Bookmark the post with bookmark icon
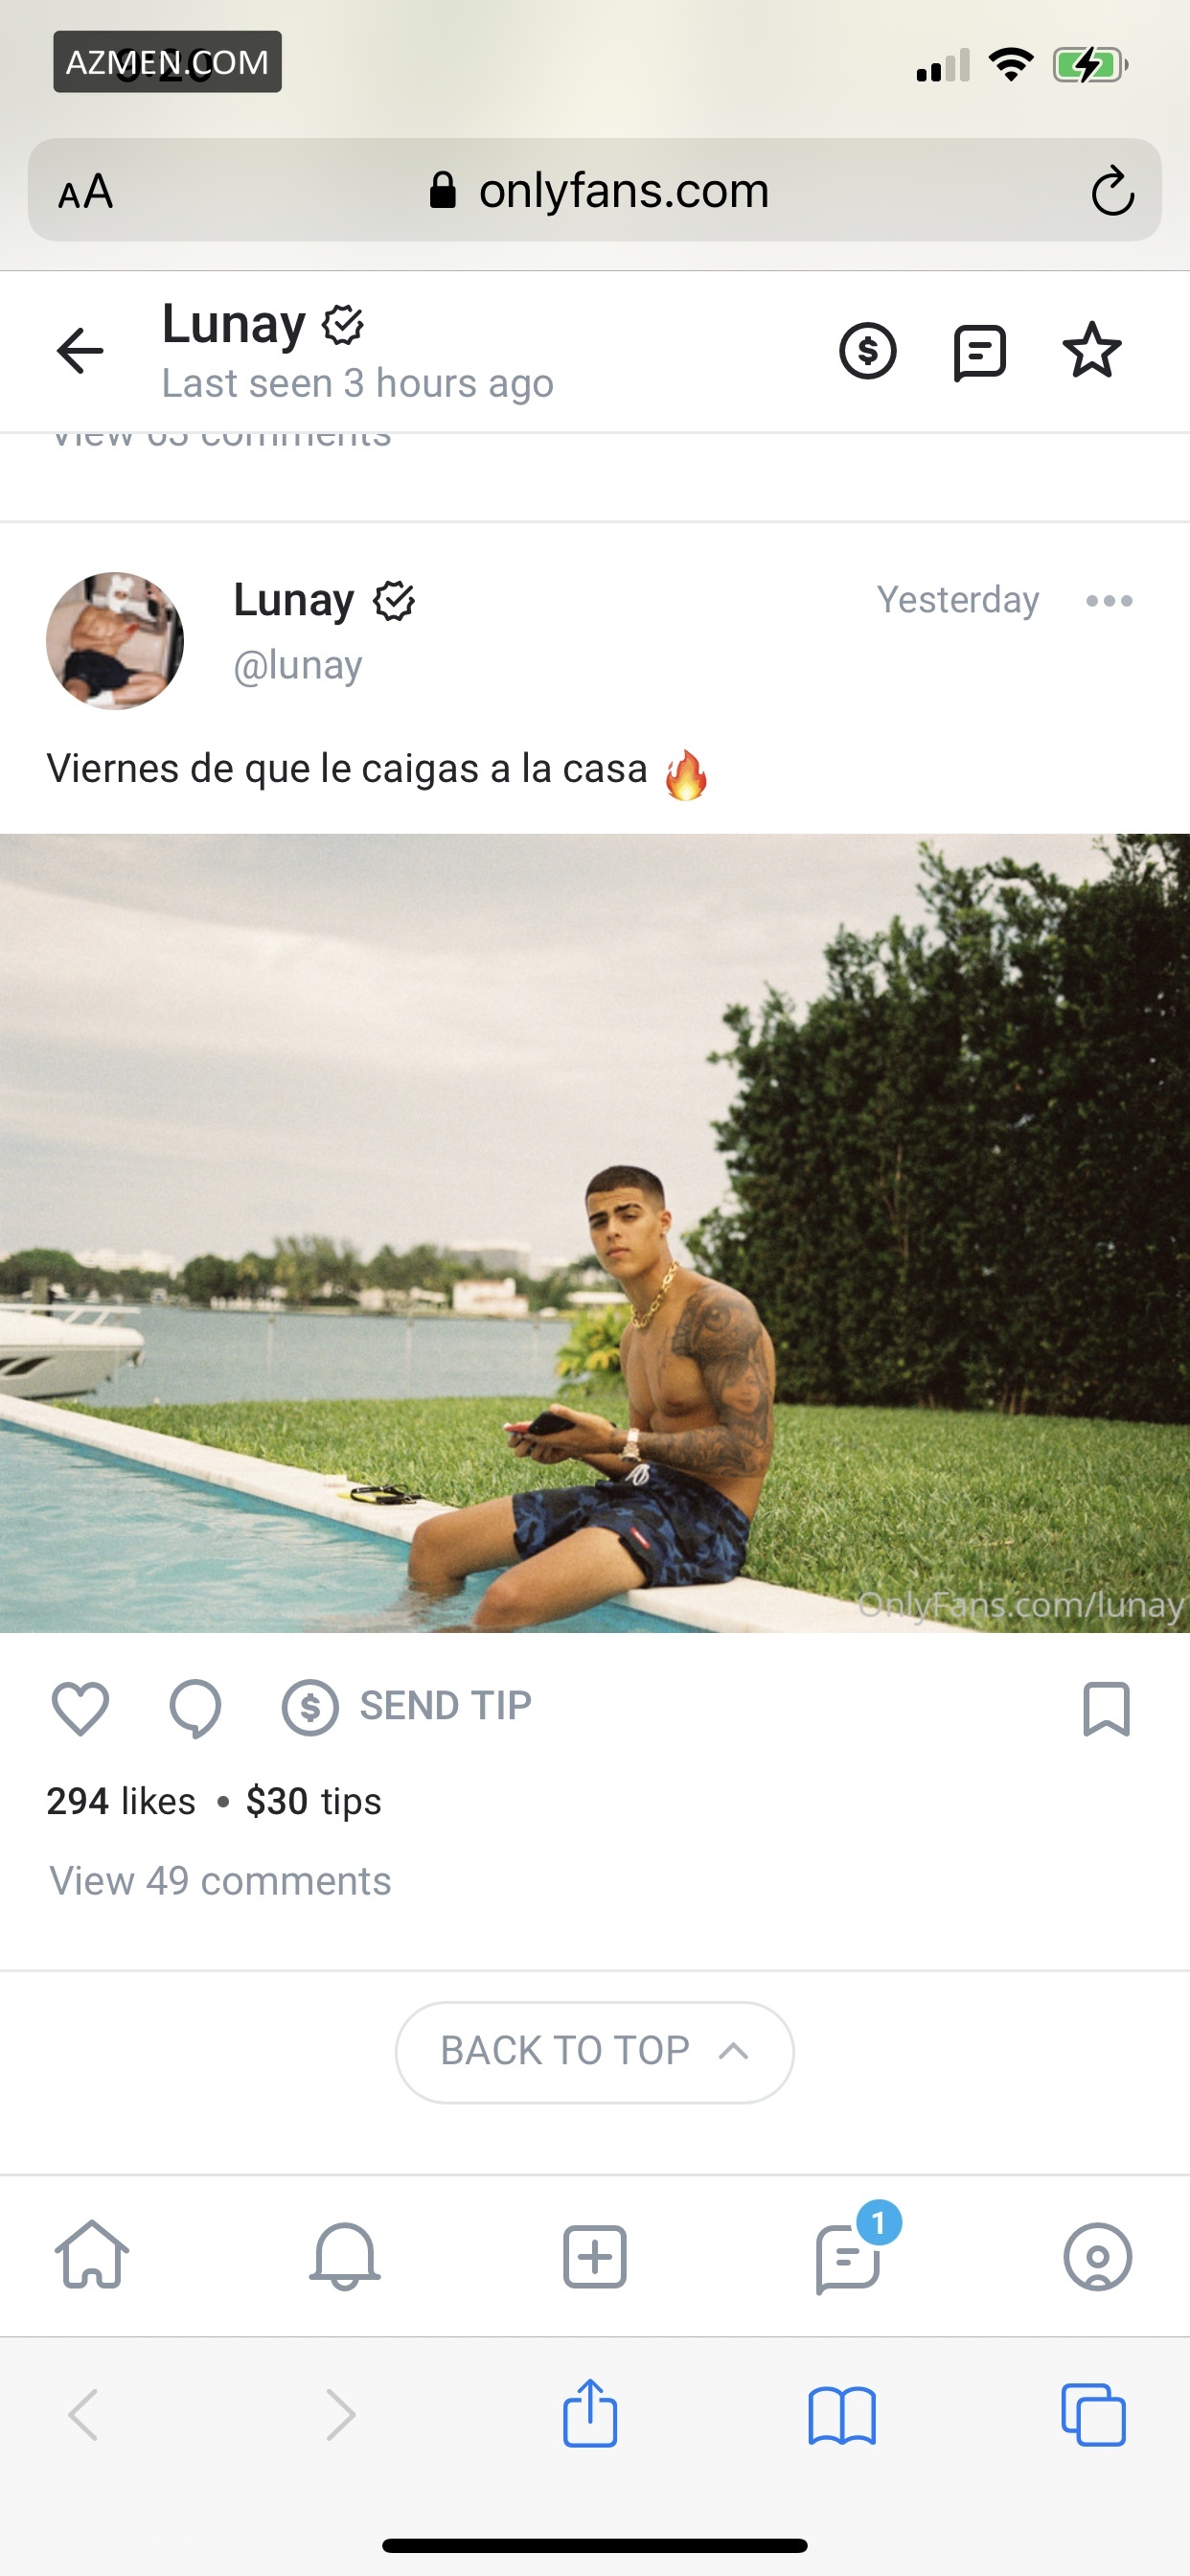Screen dimensions: 1190x2576 point(1106,1708)
